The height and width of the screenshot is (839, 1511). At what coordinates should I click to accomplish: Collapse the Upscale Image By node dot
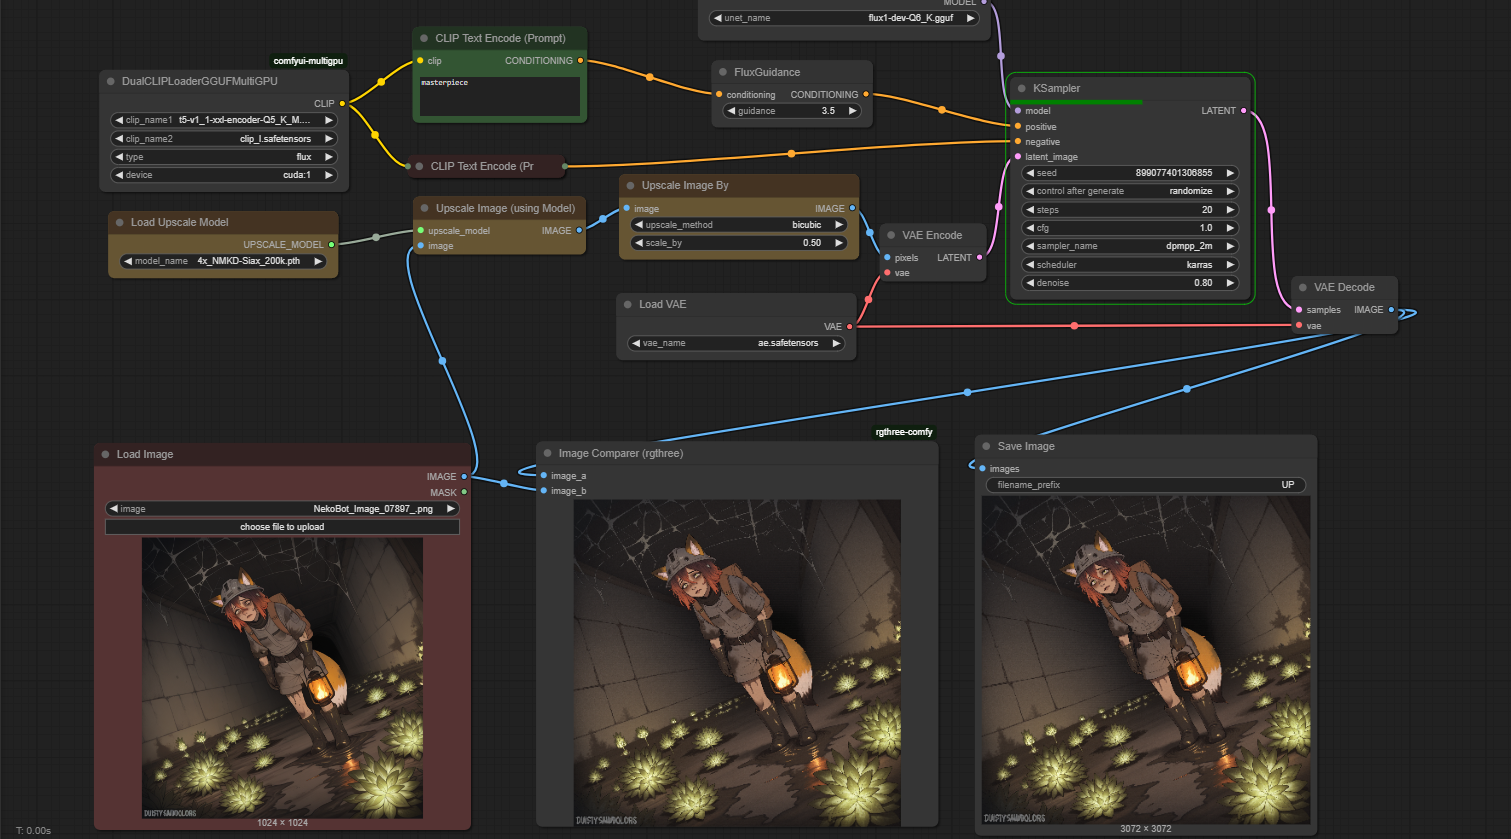pyautogui.click(x=631, y=185)
